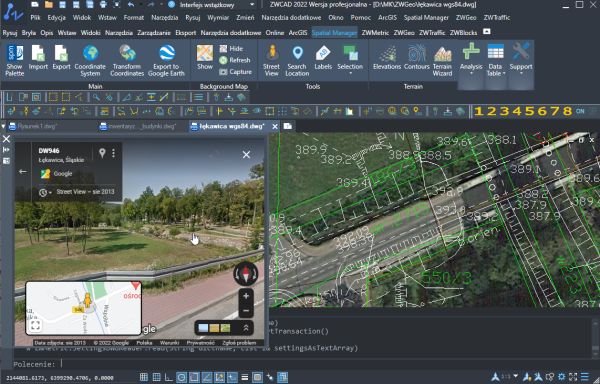Click yellow number 5 toolbar button
The width and height of the screenshot is (600, 384).
coord(530,111)
